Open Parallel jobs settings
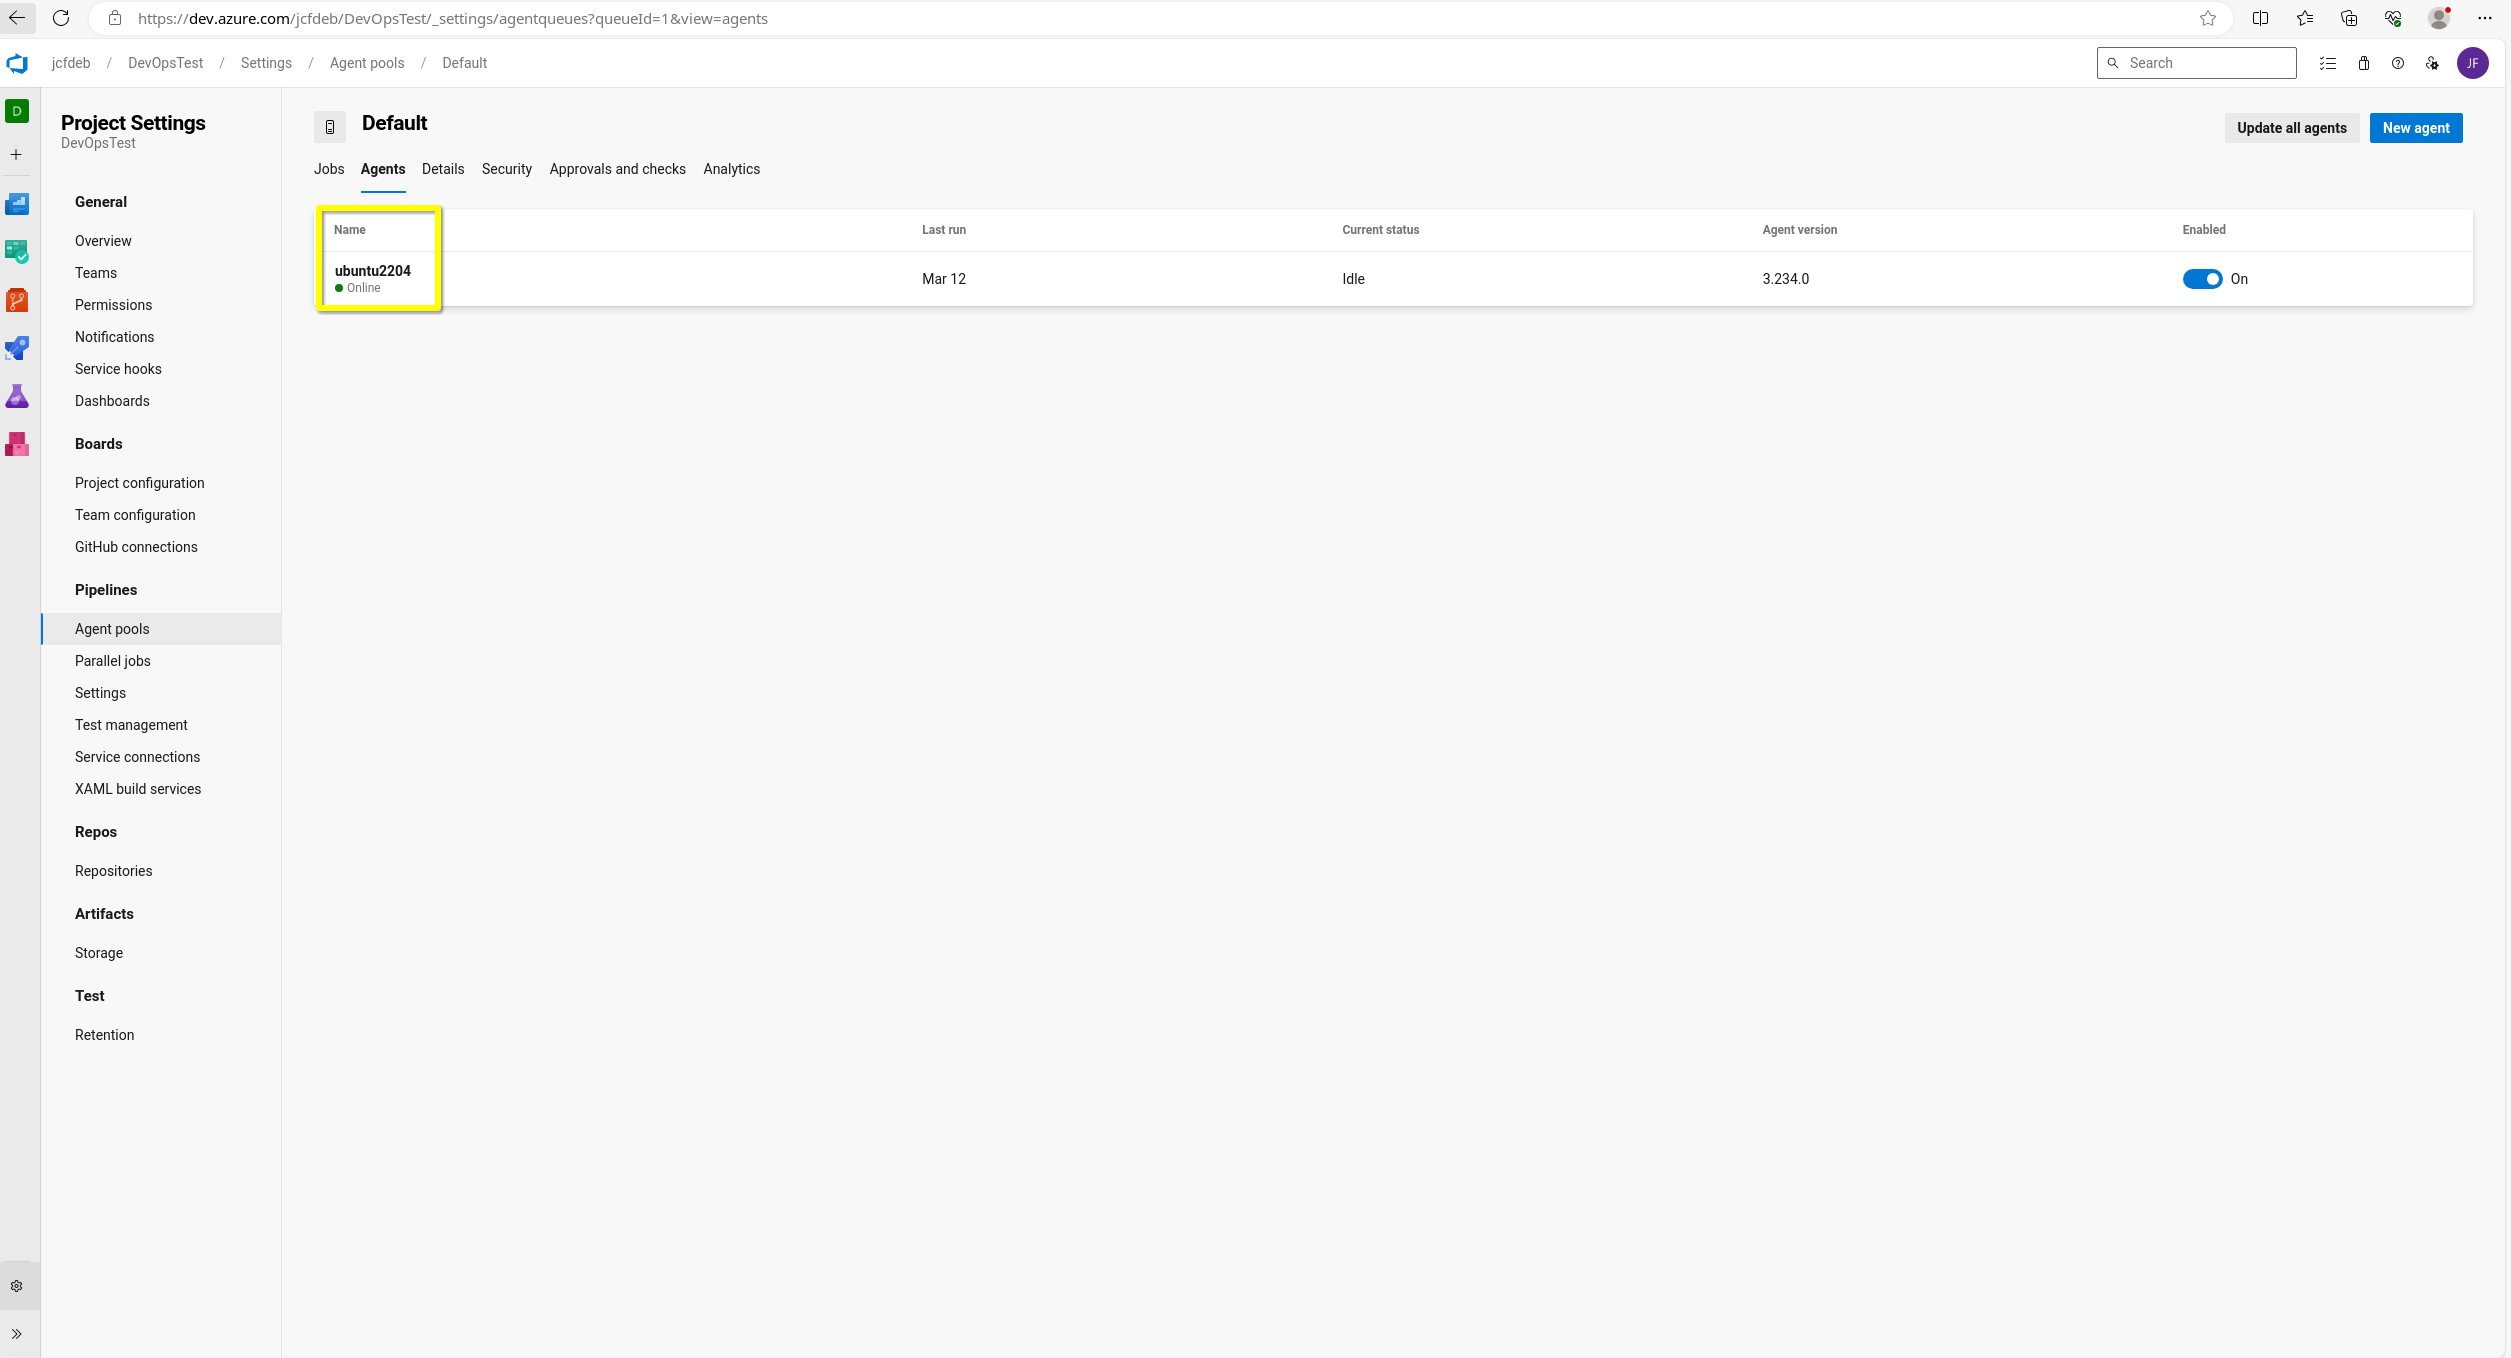This screenshot has height=1358, width=2511. coord(113,661)
